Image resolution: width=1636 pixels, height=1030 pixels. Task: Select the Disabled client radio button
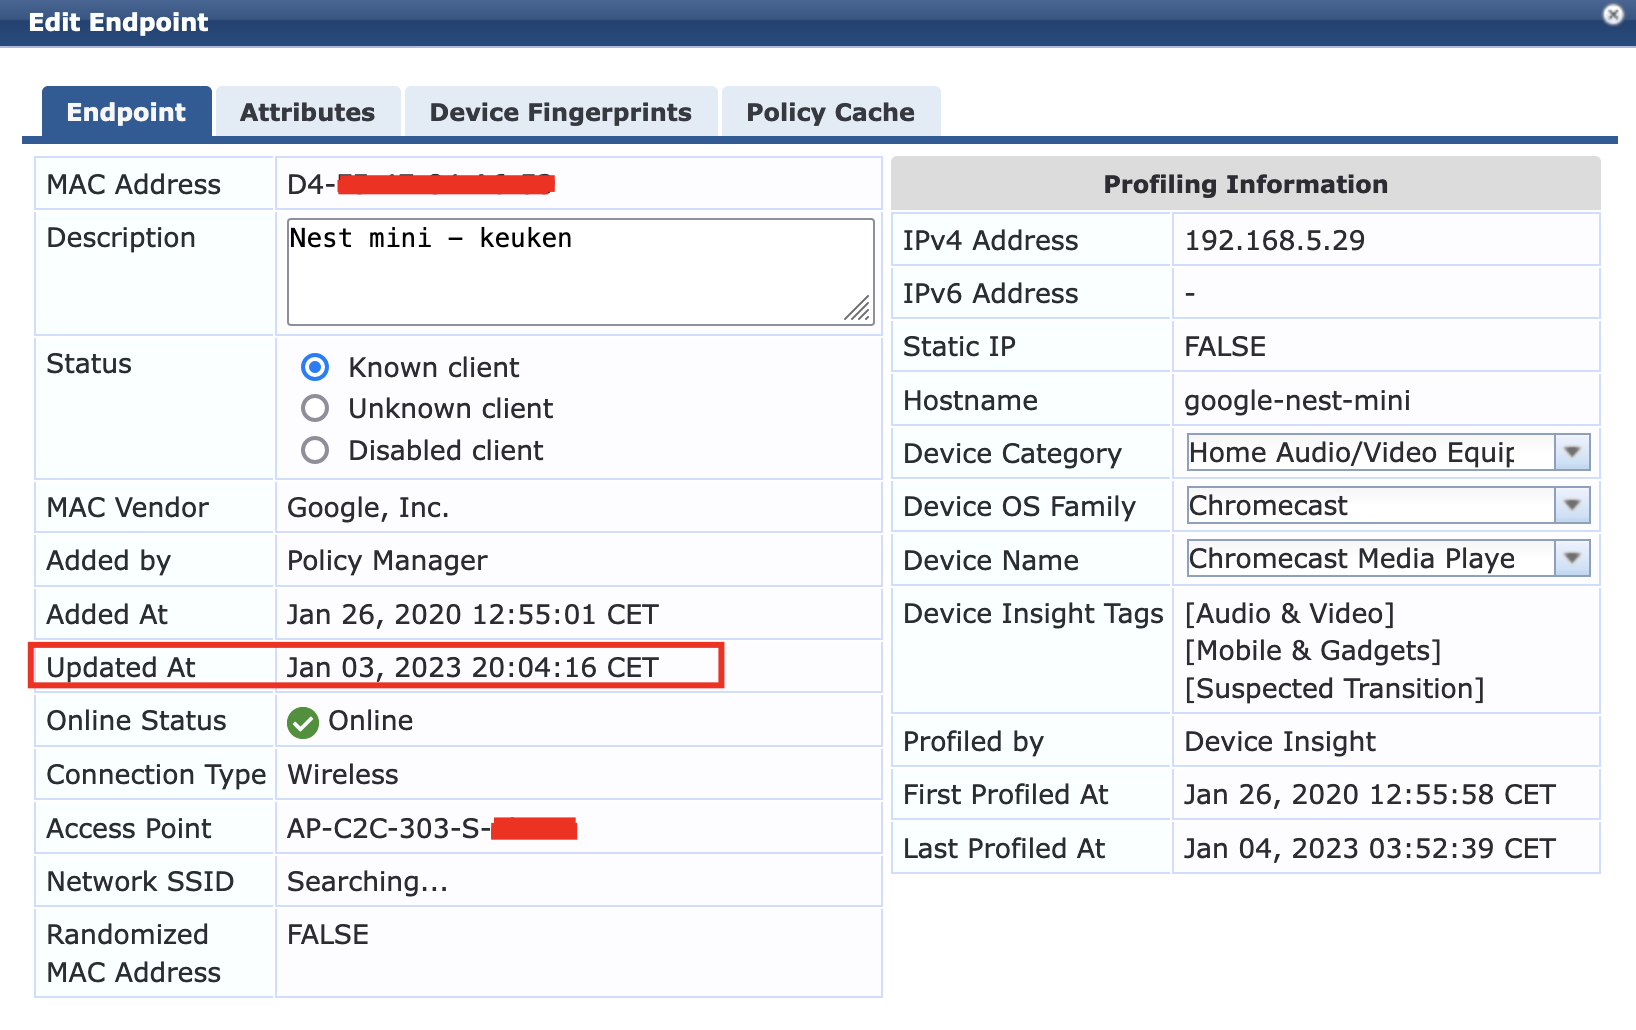point(315,450)
